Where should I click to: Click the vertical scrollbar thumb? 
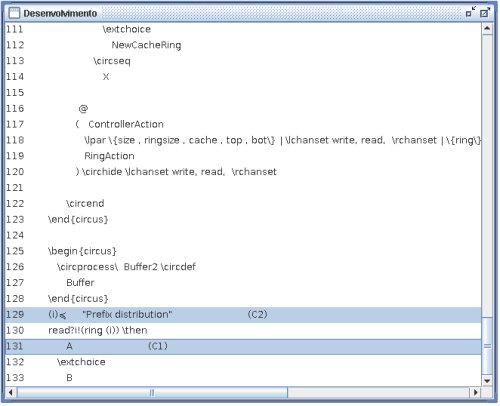click(487, 346)
